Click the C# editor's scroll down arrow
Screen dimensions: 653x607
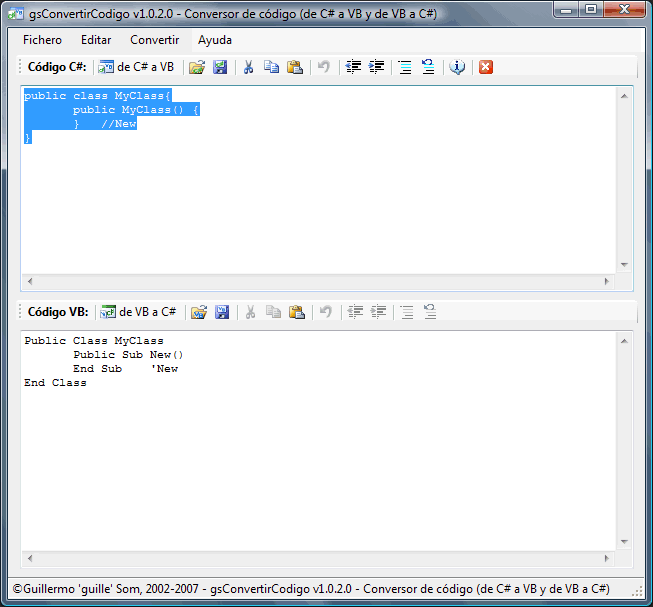(x=624, y=265)
